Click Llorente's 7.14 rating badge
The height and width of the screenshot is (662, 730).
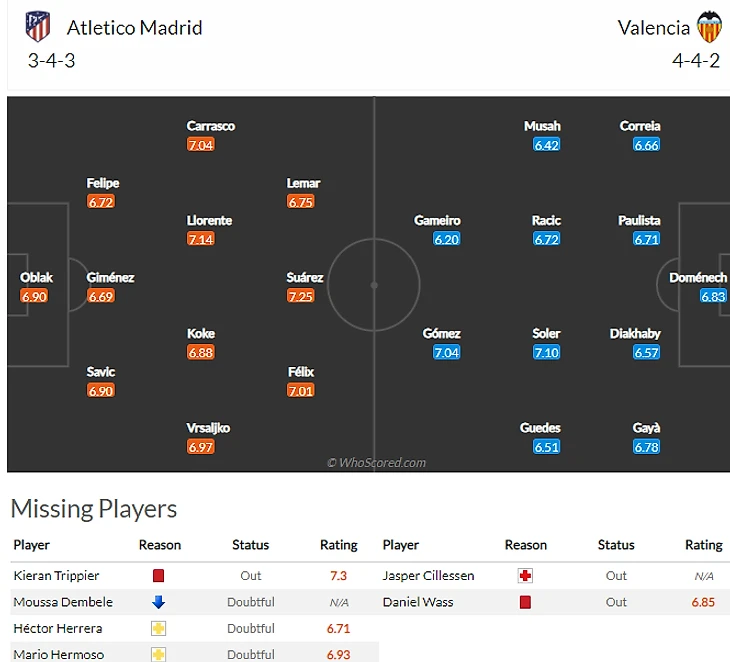201,239
